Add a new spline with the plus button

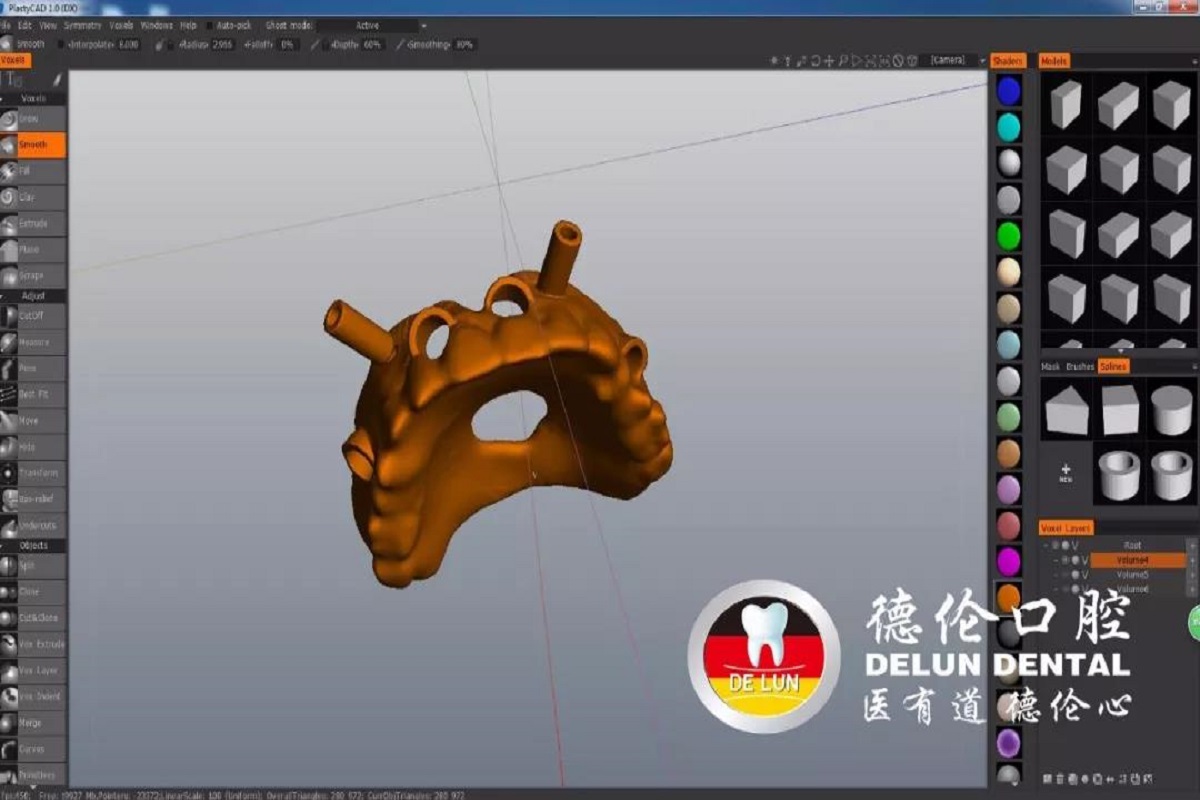click(x=1066, y=472)
